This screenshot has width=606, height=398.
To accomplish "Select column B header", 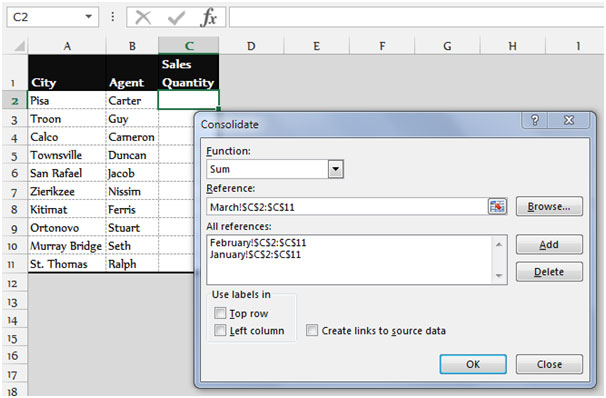I will point(132,46).
